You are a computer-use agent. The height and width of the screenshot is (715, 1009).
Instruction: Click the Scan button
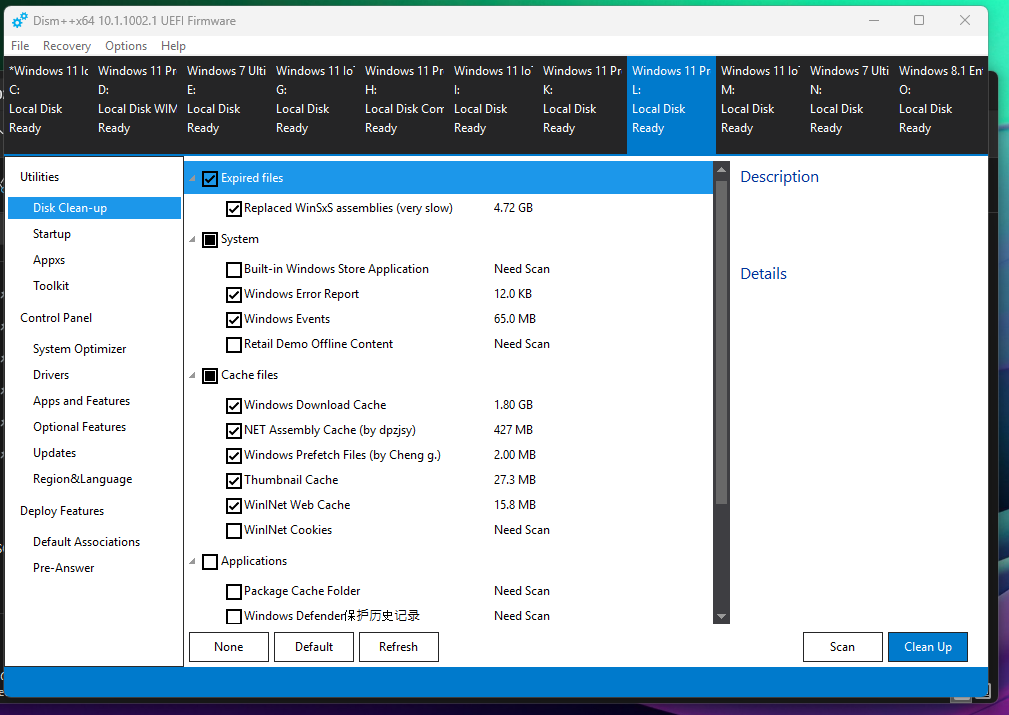(842, 647)
